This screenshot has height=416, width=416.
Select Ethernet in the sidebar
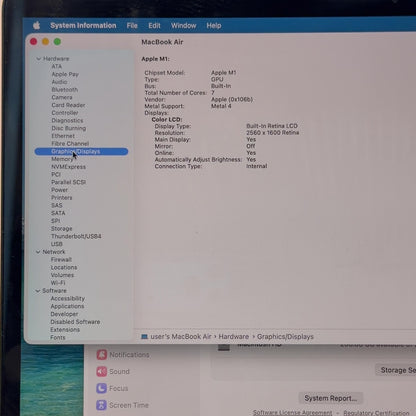[x=63, y=136]
